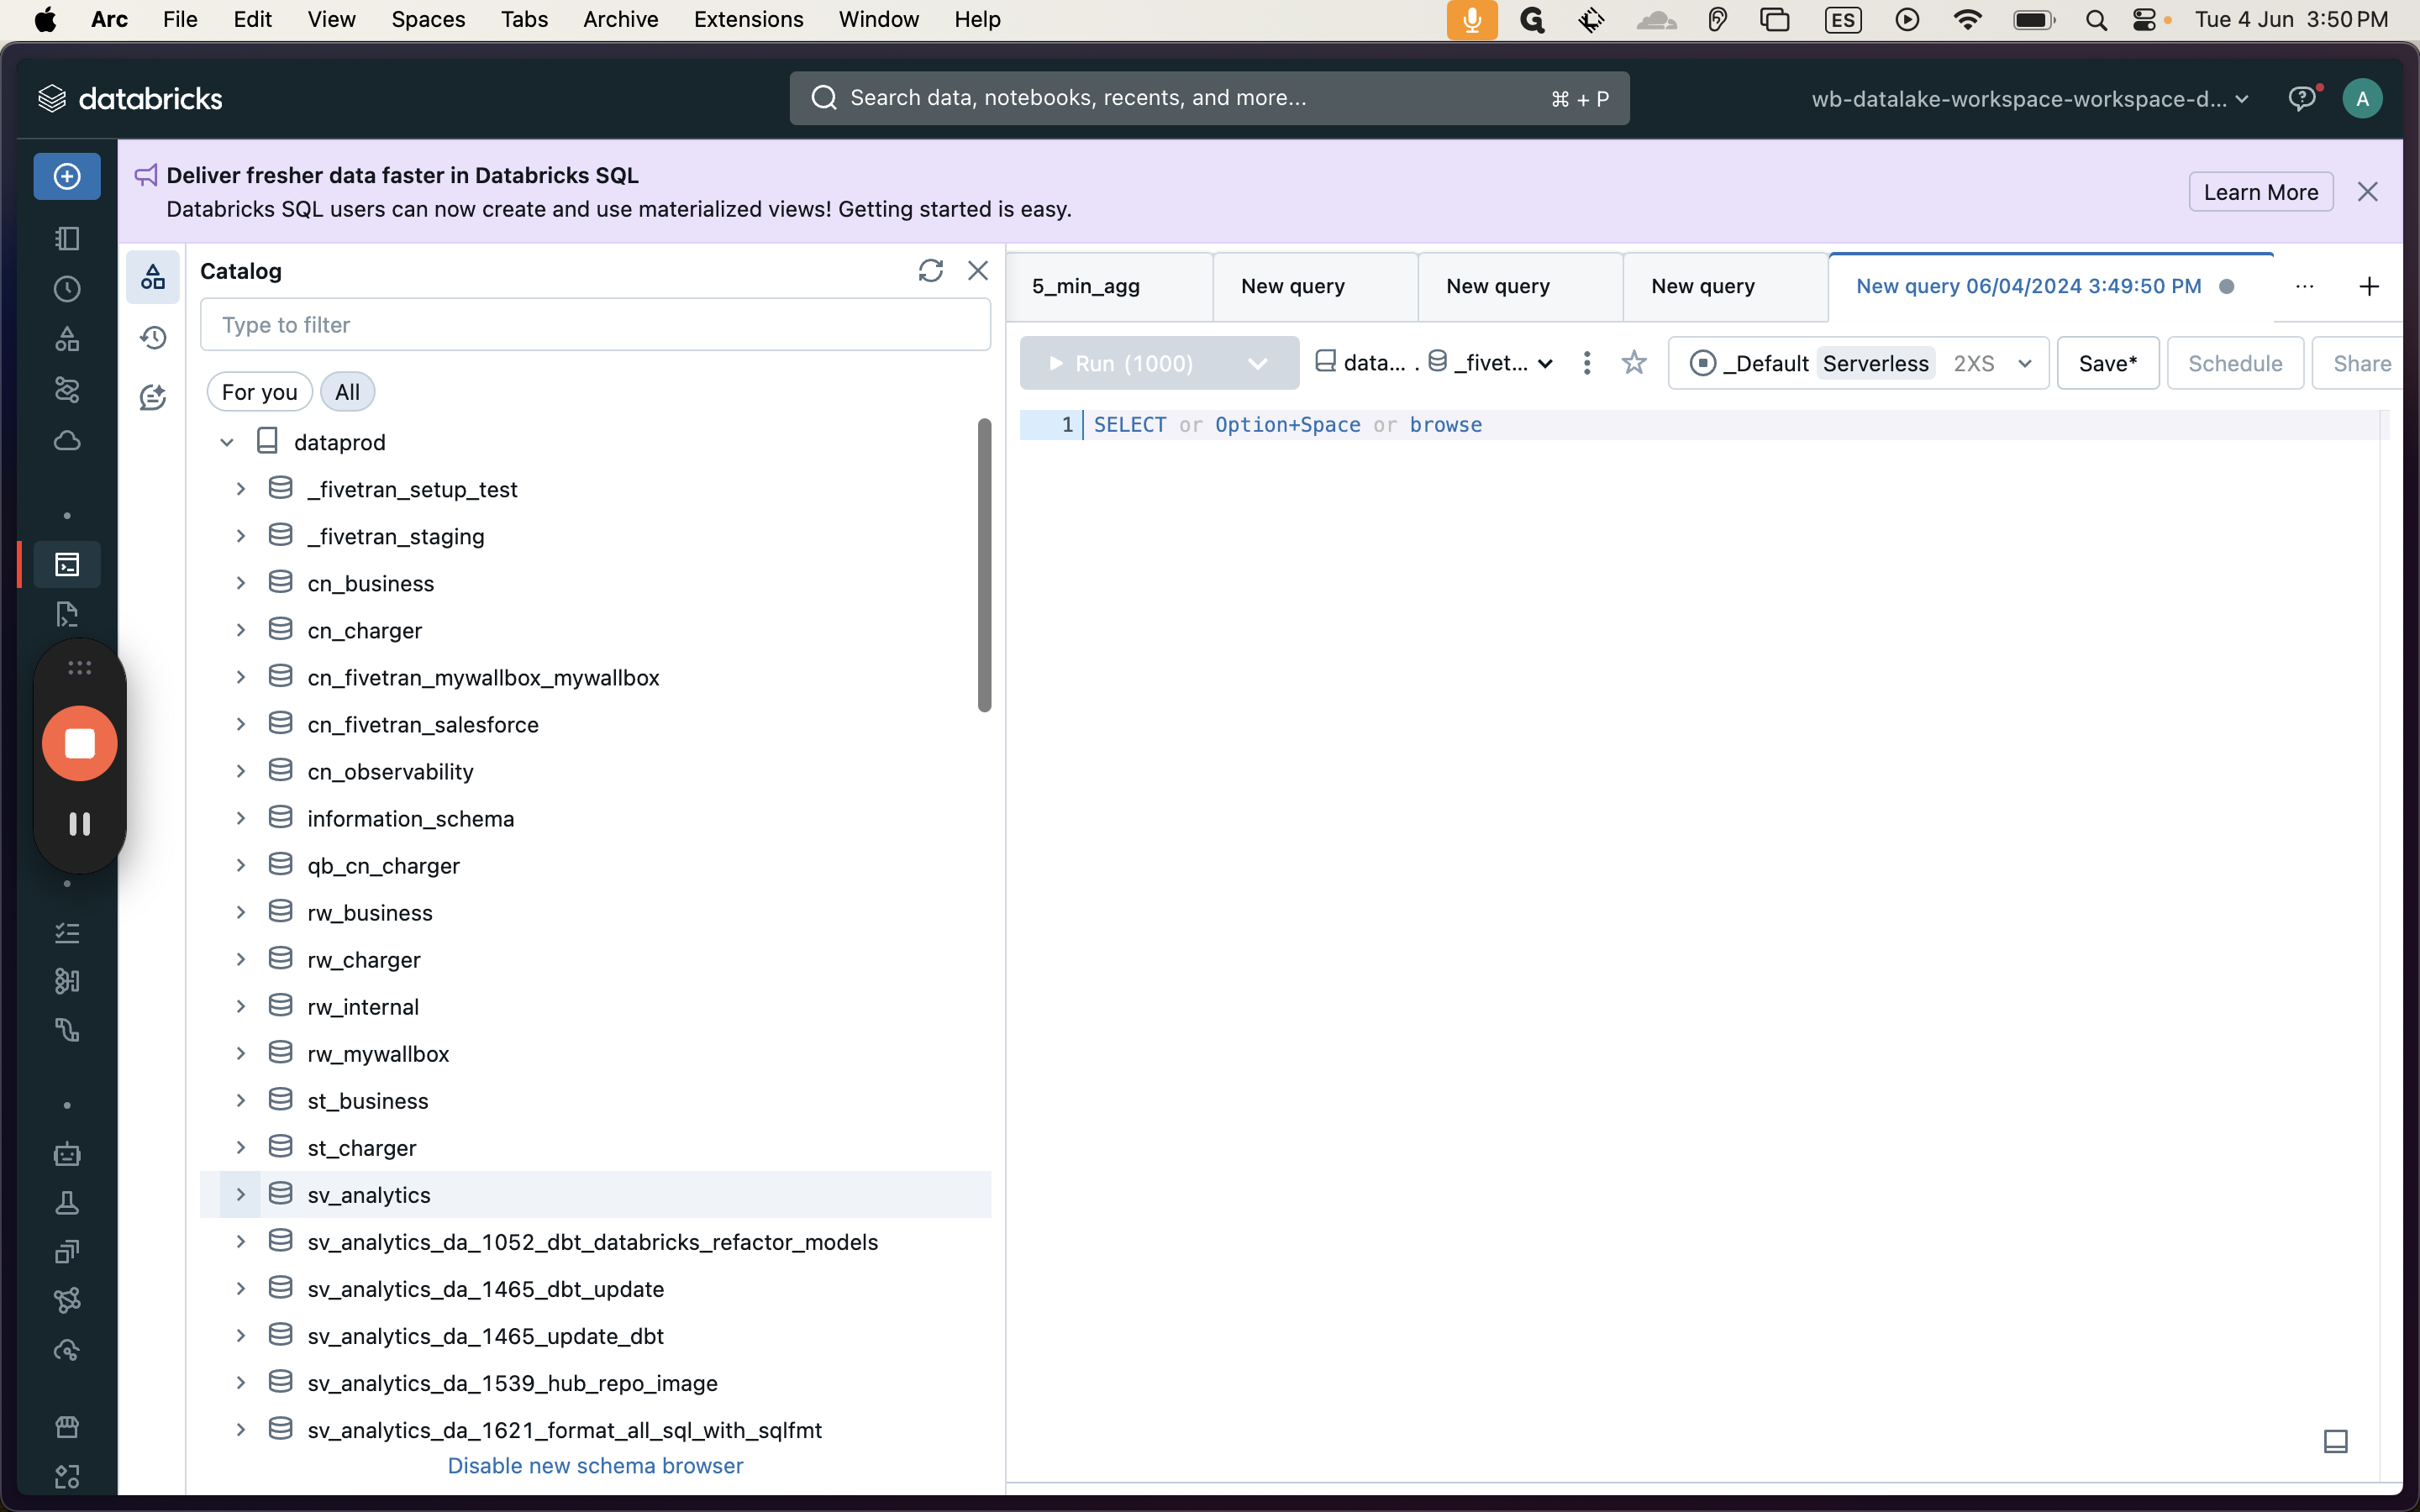
Task: Switch to 5_min_agg tab
Action: [1110, 287]
